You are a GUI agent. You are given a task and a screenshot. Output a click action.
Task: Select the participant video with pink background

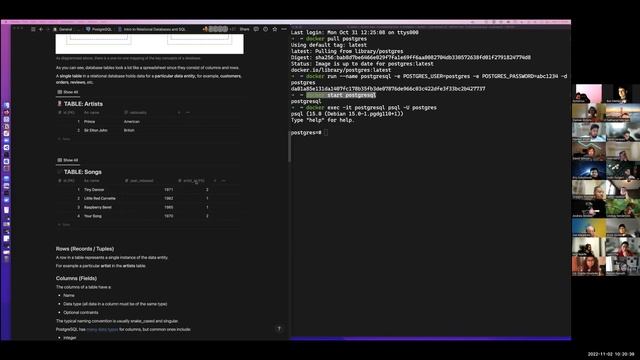(x=589, y=93)
